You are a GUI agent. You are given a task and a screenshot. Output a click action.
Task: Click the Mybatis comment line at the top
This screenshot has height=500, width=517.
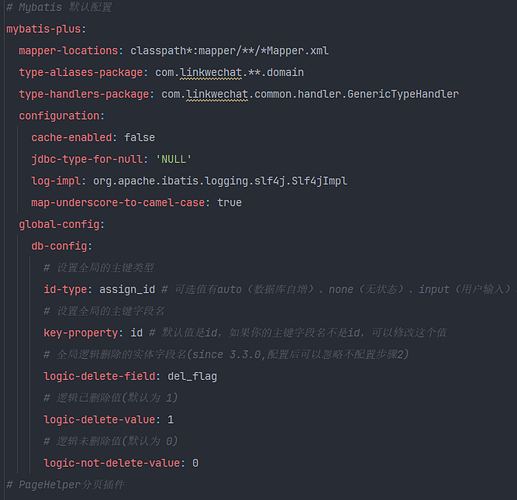tap(59, 7)
